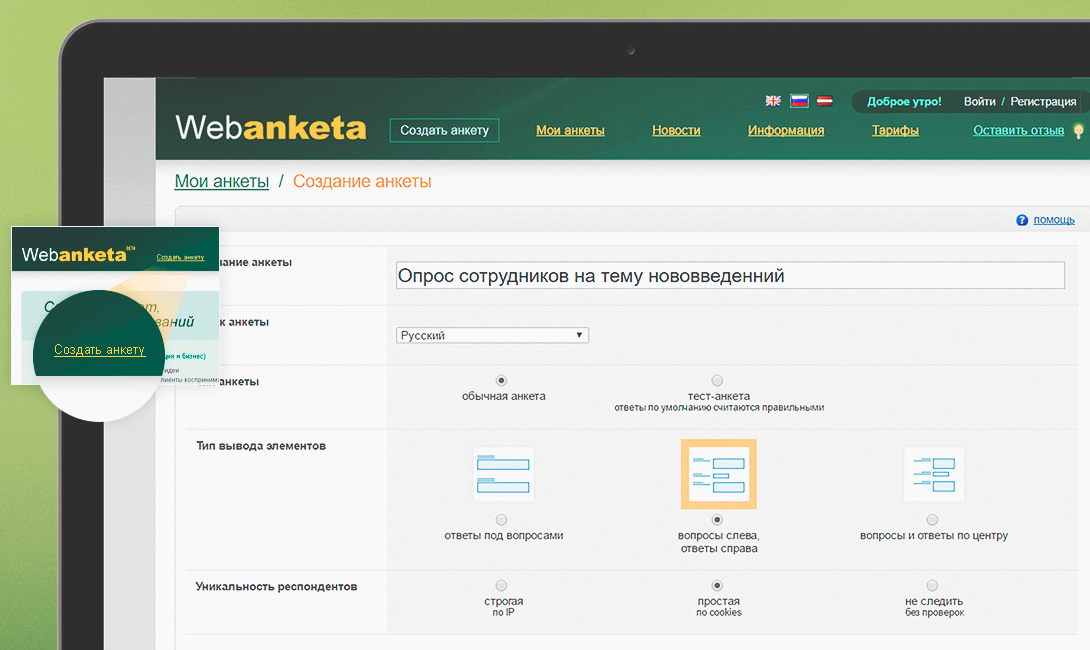Open the 'Новости' menu item

(x=676, y=130)
